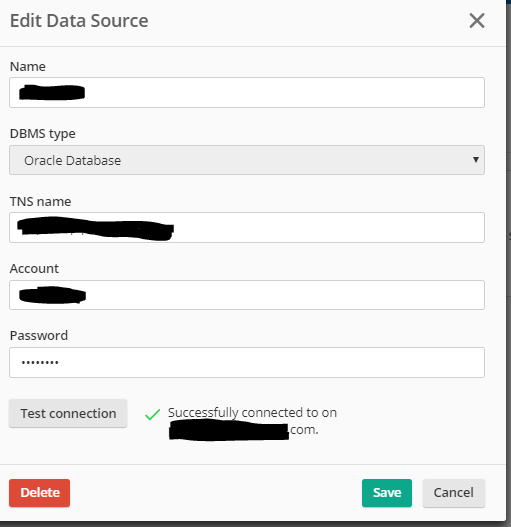Click the Account label

click(x=34, y=269)
